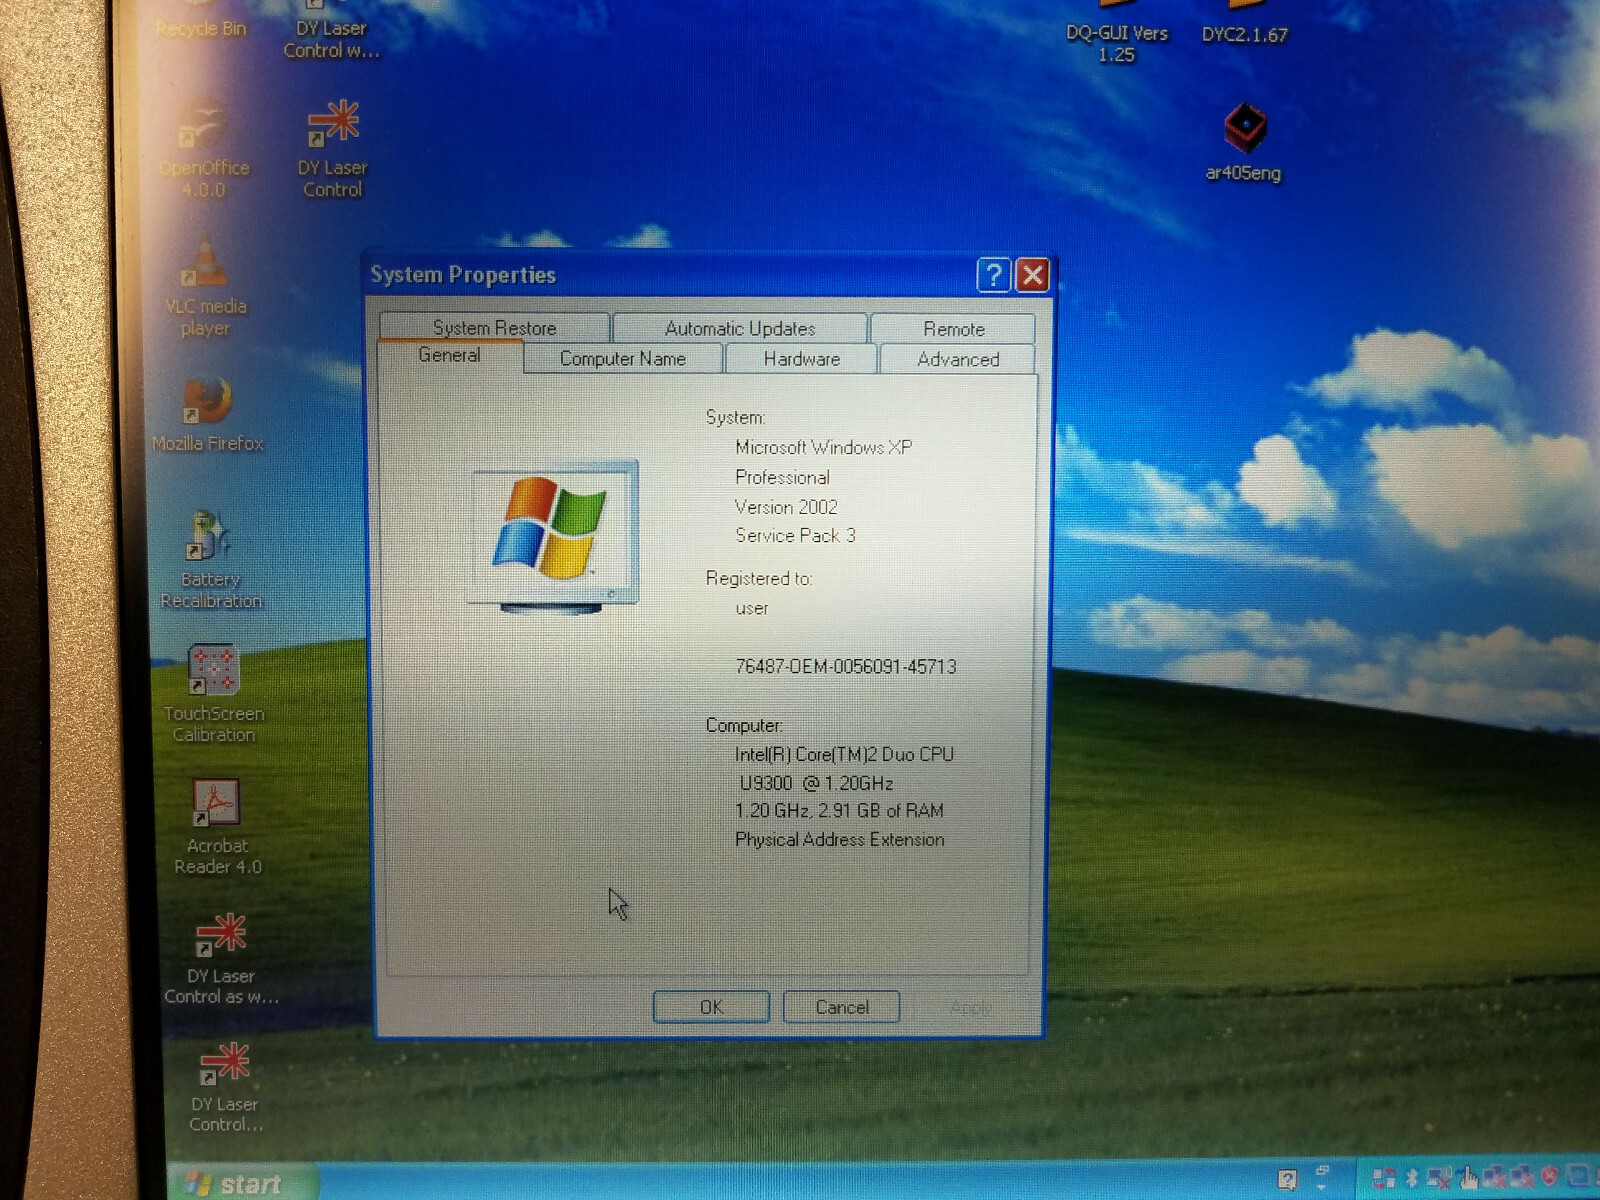The image size is (1600, 1200).
Task: Click the language bar help icon in taskbar
Action: coord(1287,1180)
